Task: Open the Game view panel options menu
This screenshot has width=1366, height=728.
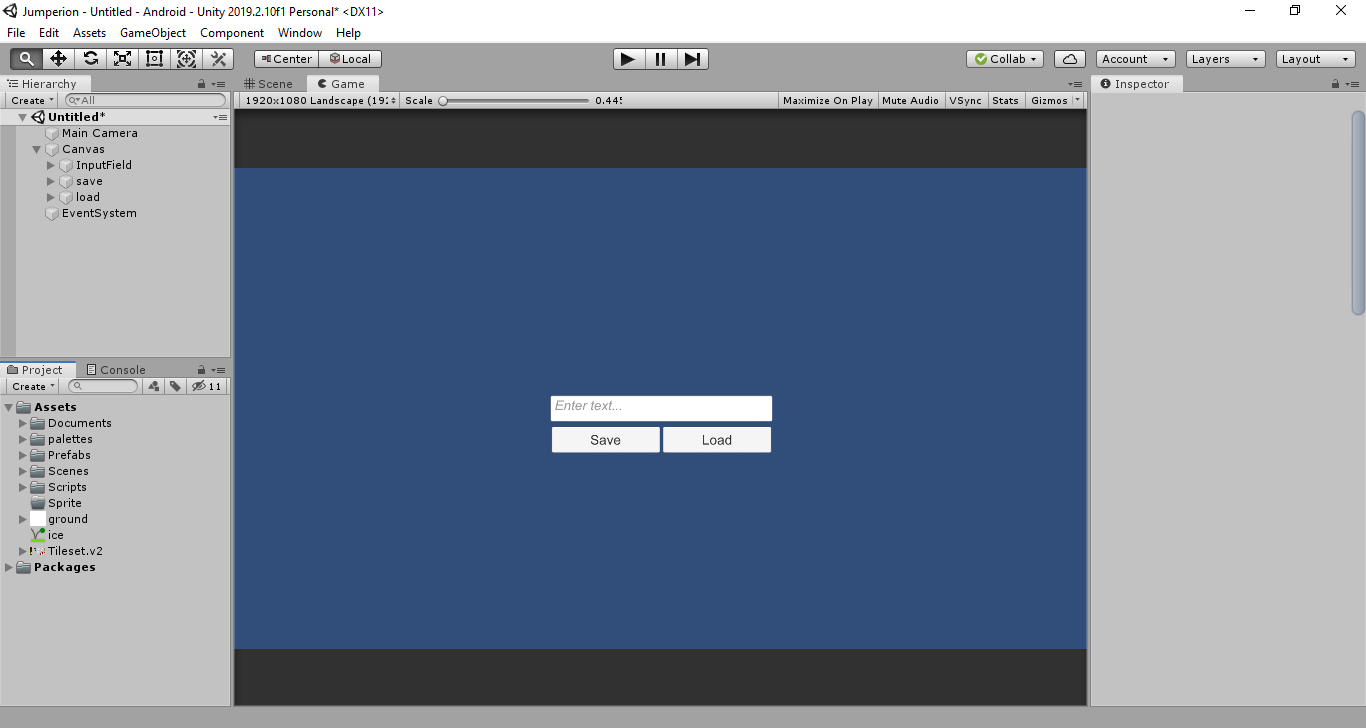Action: [x=1075, y=84]
